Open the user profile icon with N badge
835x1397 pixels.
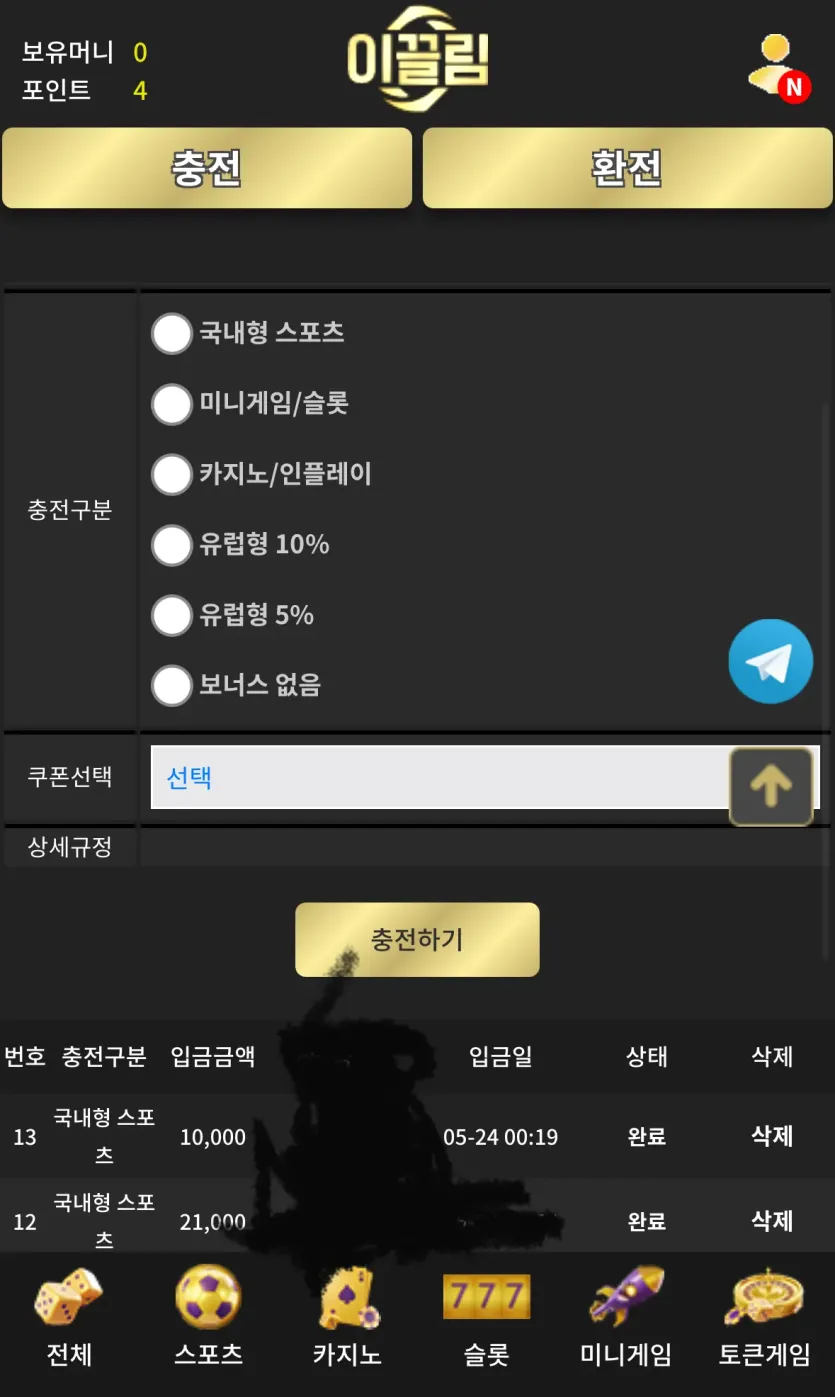coord(778,68)
